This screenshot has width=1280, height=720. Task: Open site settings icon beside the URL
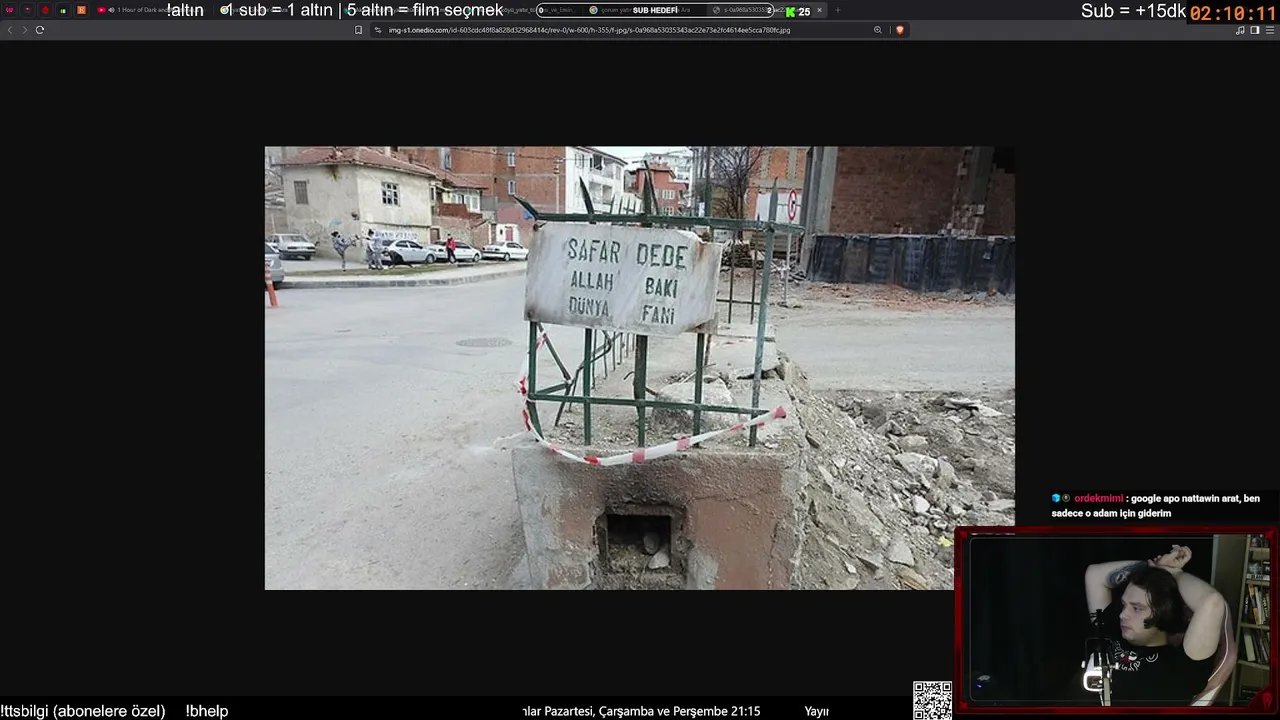[378, 30]
